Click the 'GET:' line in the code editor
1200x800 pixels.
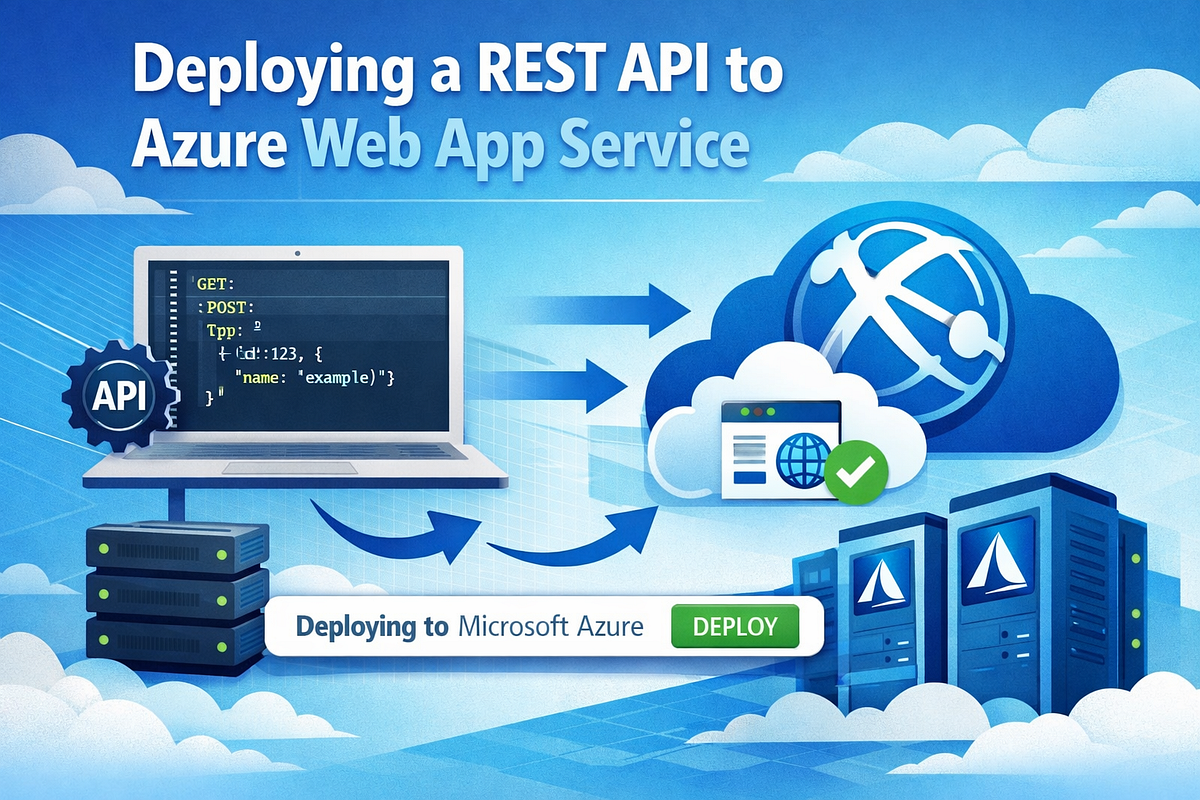[216, 282]
